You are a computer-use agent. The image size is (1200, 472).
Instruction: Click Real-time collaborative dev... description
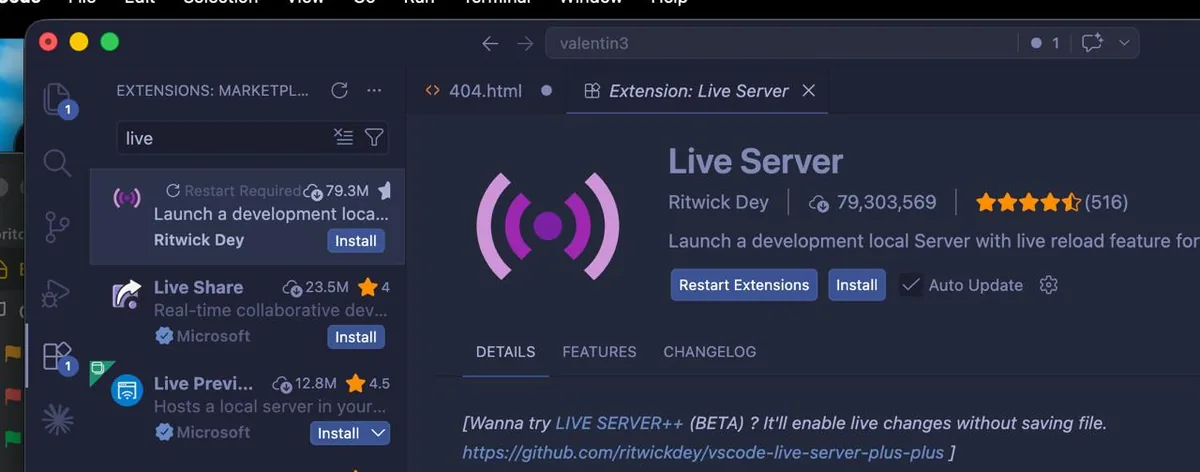pyautogui.click(x=270, y=311)
